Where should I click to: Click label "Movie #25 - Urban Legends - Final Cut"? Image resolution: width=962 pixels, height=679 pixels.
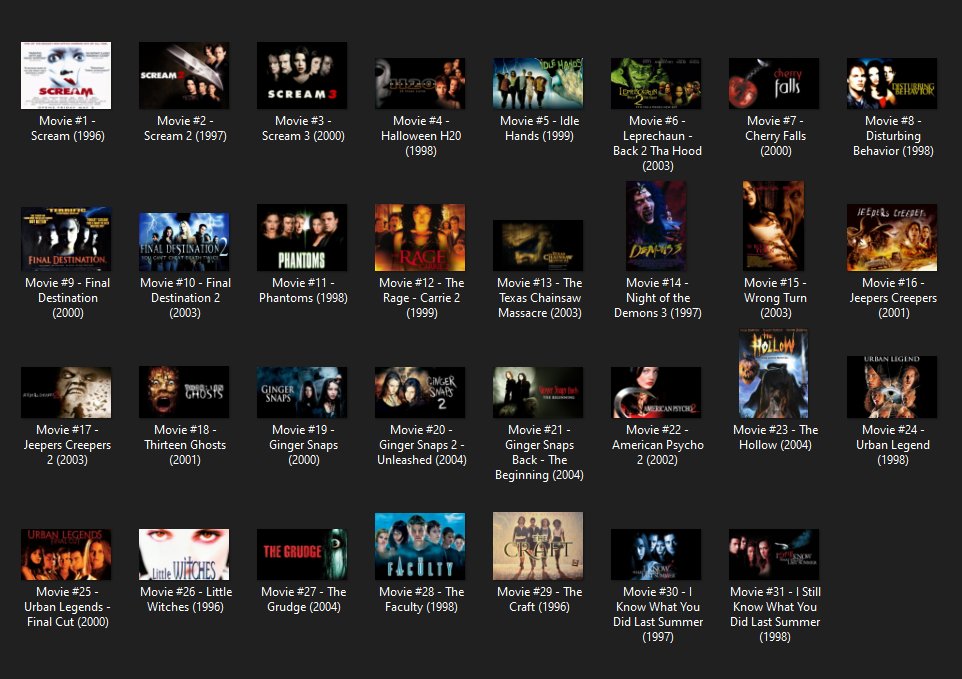tap(67, 607)
